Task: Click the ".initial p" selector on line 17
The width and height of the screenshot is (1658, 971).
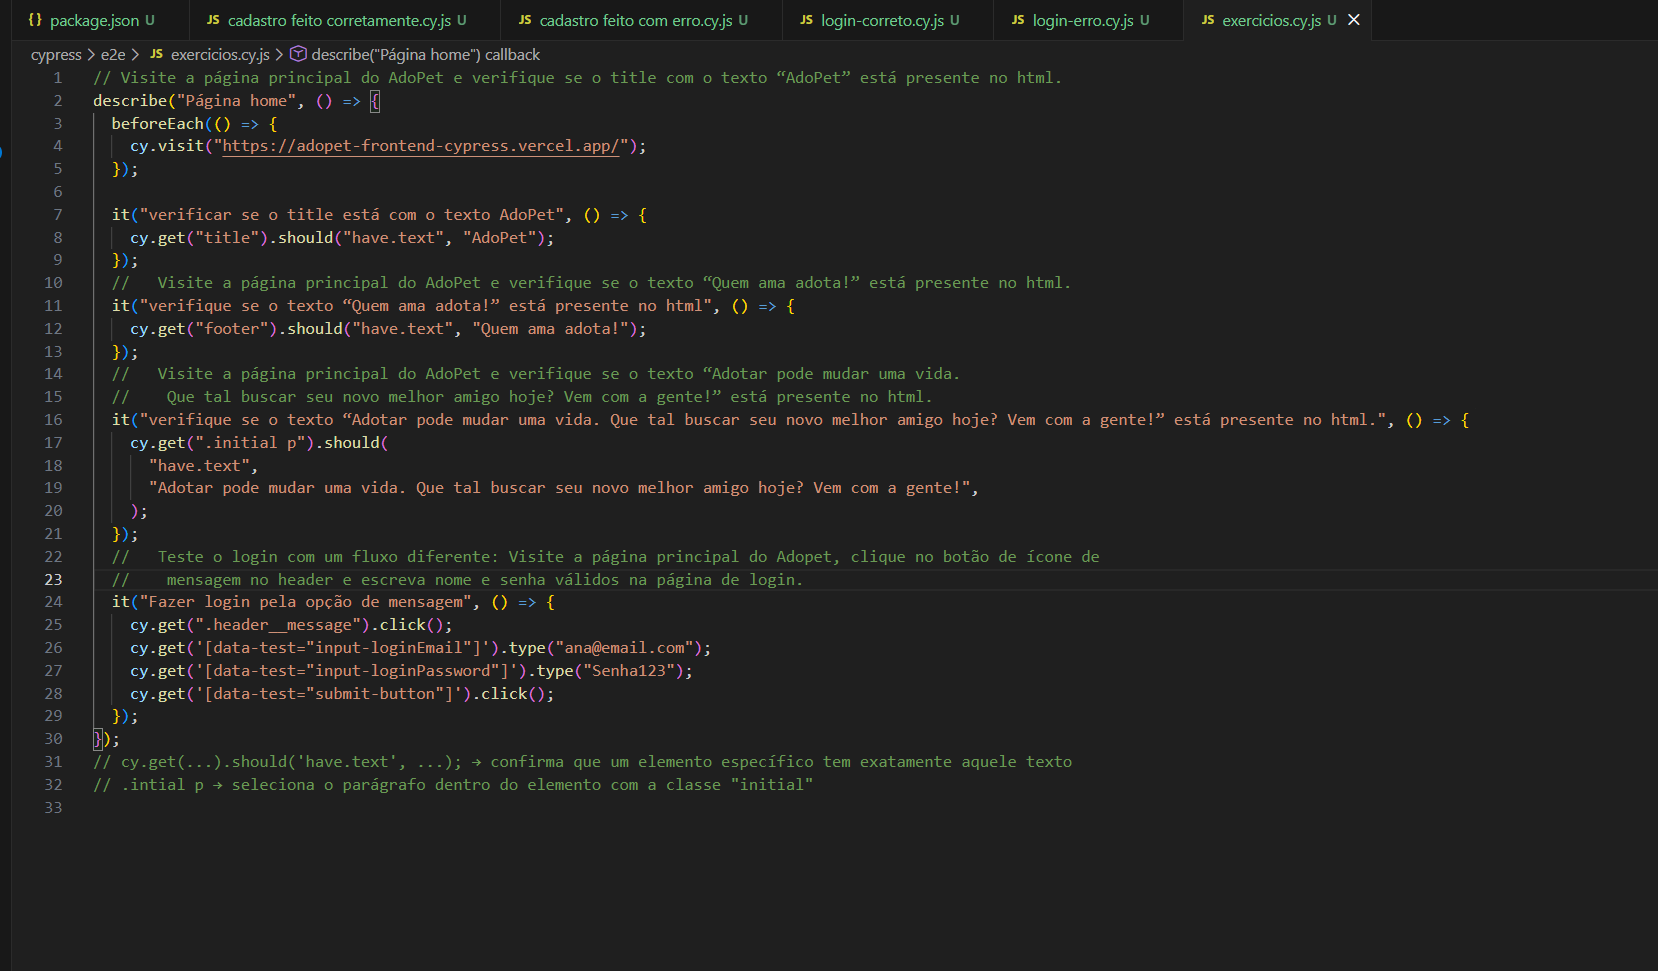Action: pyautogui.click(x=250, y=443)
